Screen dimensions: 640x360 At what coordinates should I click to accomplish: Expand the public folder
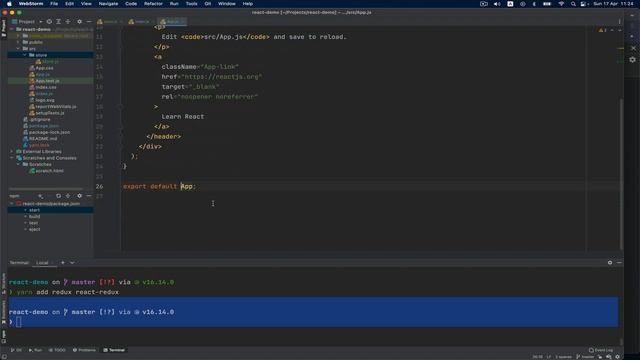point(18,42)
